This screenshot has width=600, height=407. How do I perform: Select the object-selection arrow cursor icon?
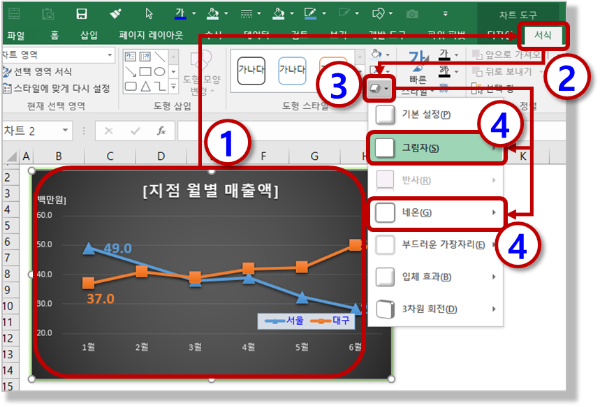pos(149,14)
